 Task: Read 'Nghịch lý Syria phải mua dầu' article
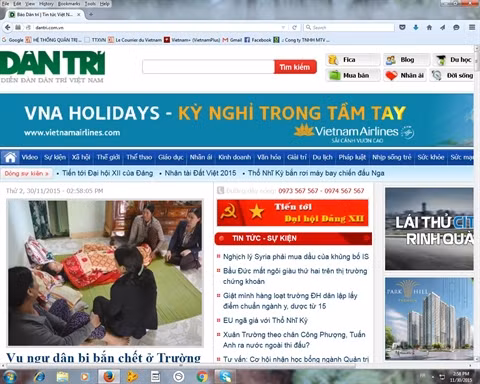(x=296, y=257)
